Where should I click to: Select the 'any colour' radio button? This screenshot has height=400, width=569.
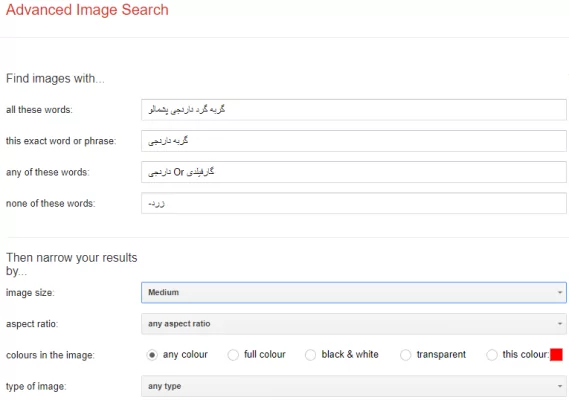point(152,355)
